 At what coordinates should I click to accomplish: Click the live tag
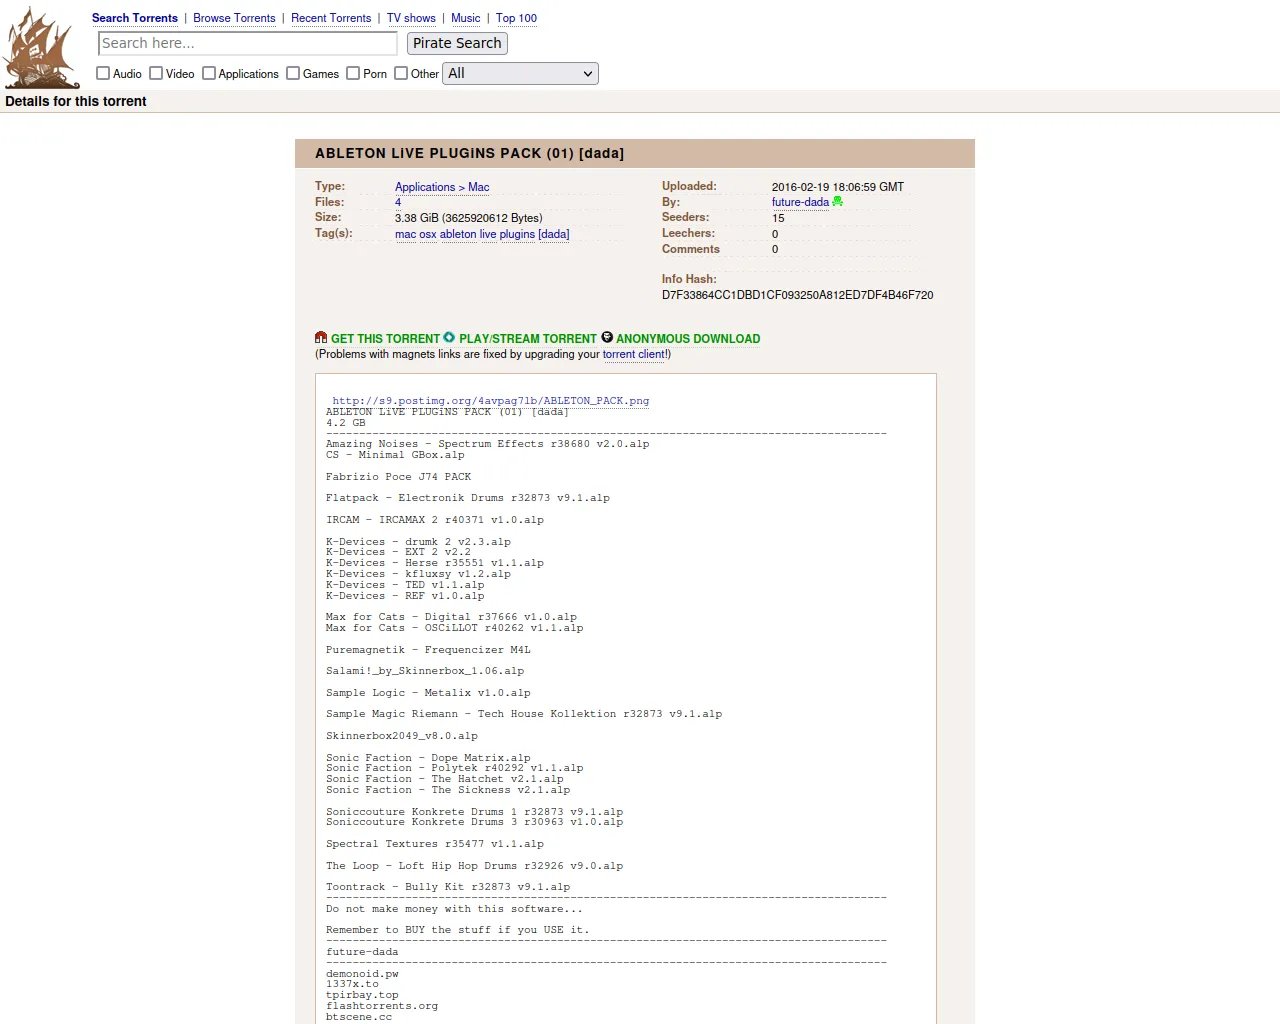[488, 234]
